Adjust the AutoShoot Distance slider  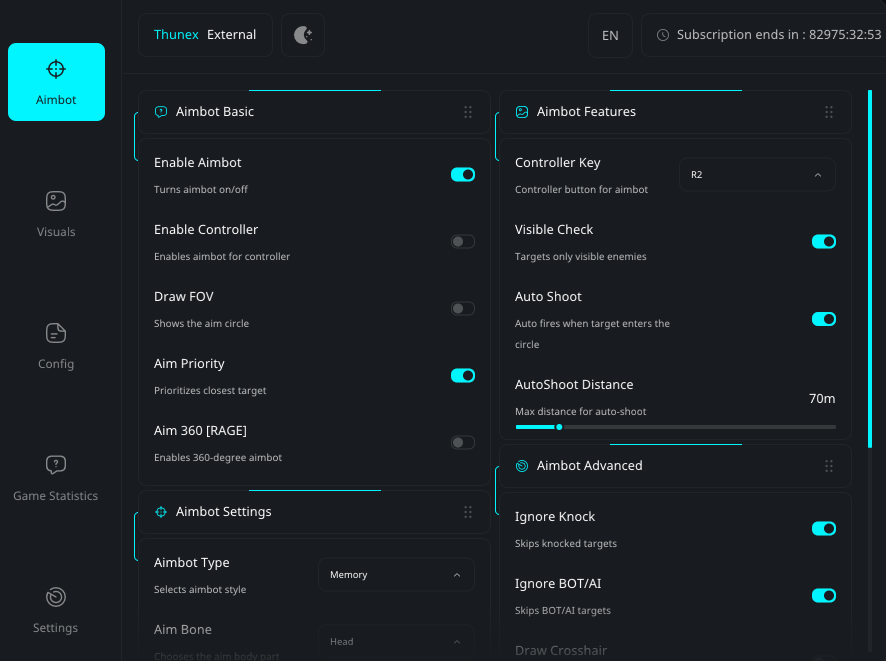point(559,427)
